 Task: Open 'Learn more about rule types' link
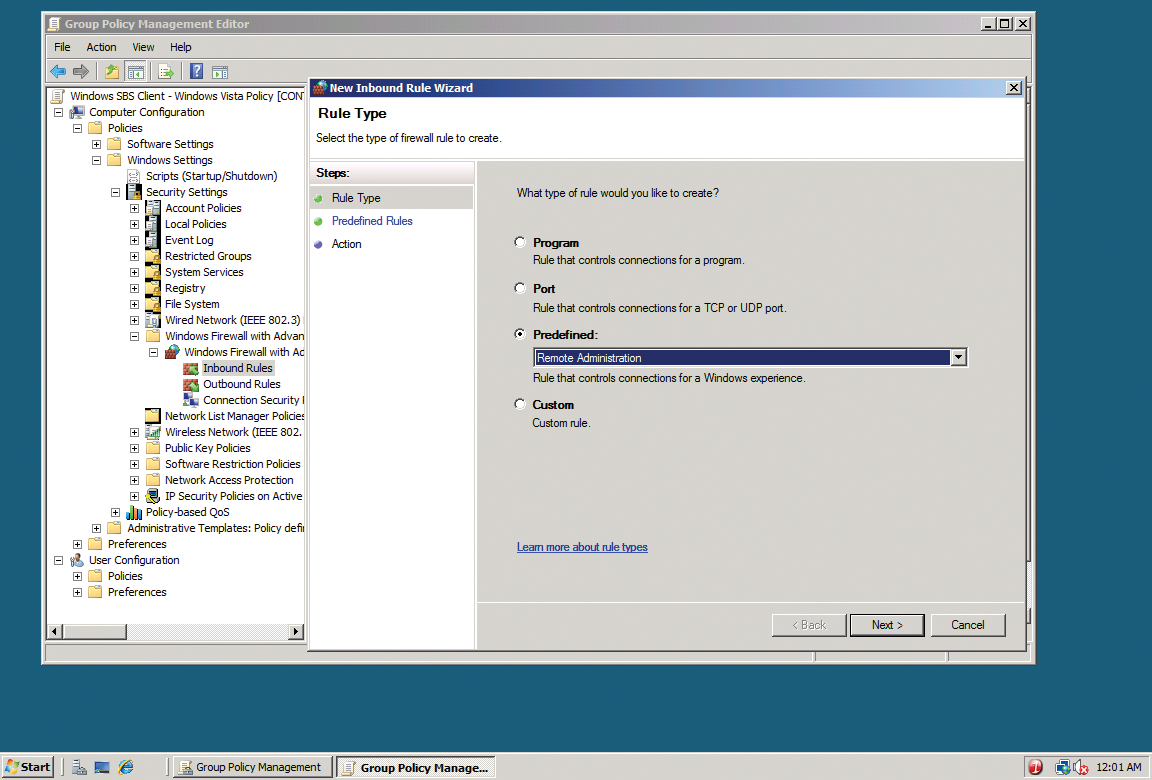click(x=582, y=547)
